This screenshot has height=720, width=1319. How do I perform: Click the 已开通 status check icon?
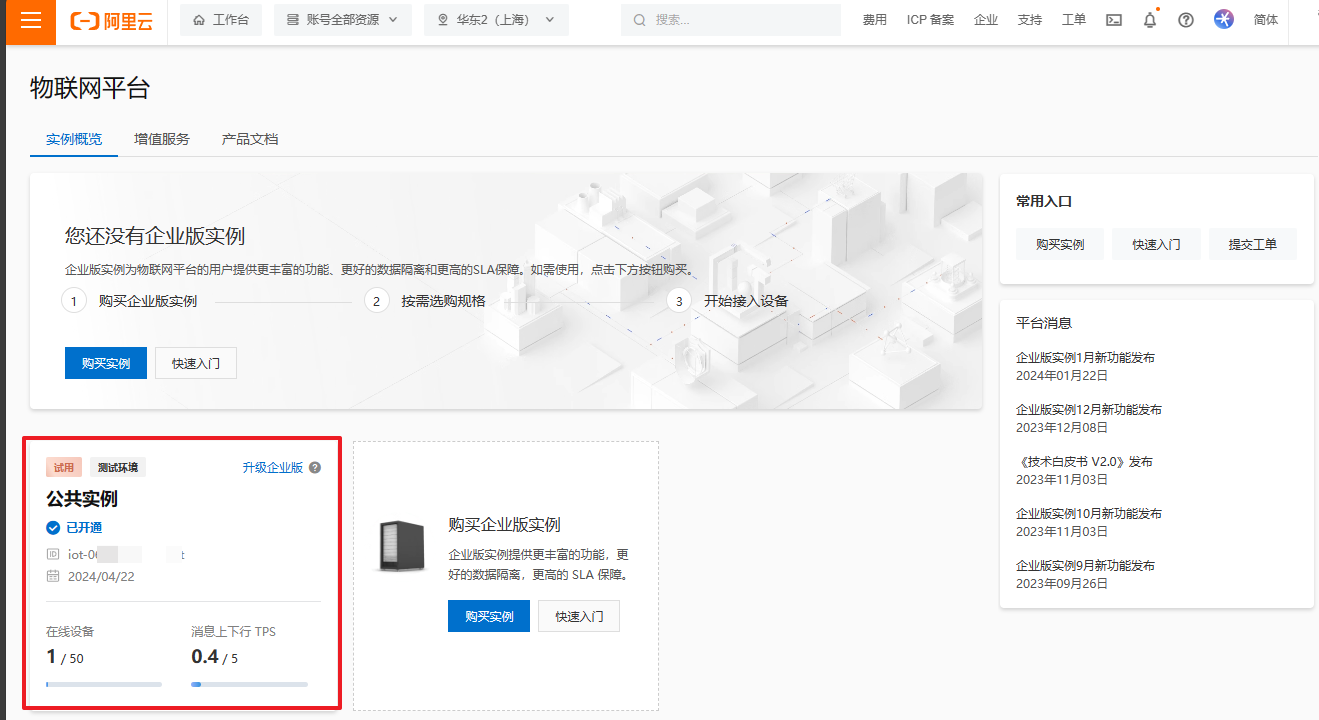click(53, 527)
